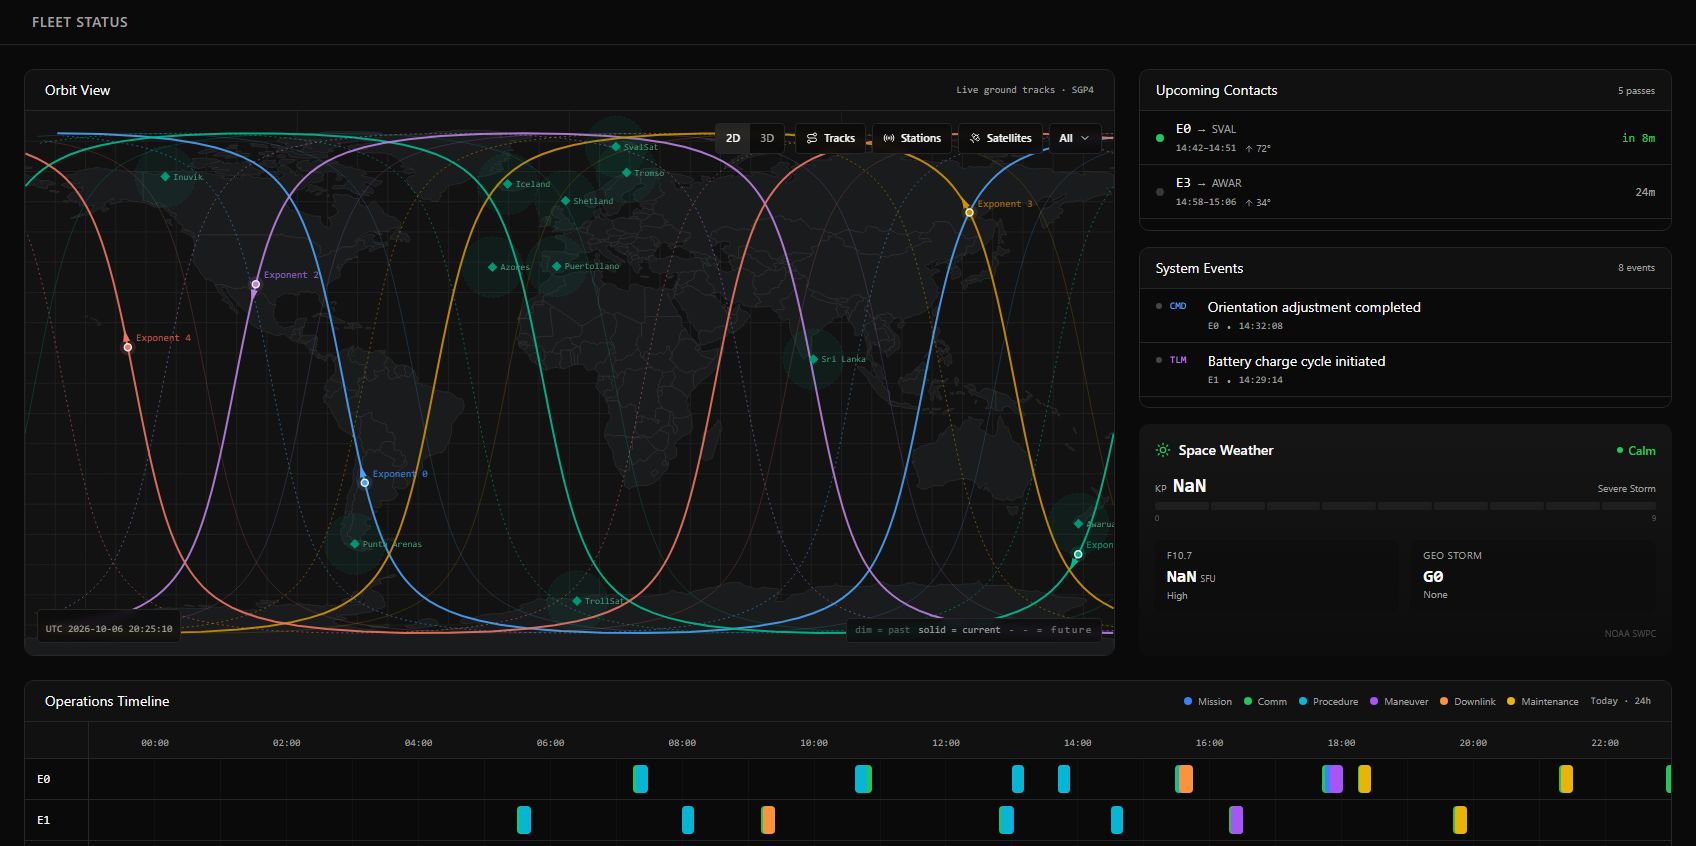Switch orbit view to 3D

point(767,138)
